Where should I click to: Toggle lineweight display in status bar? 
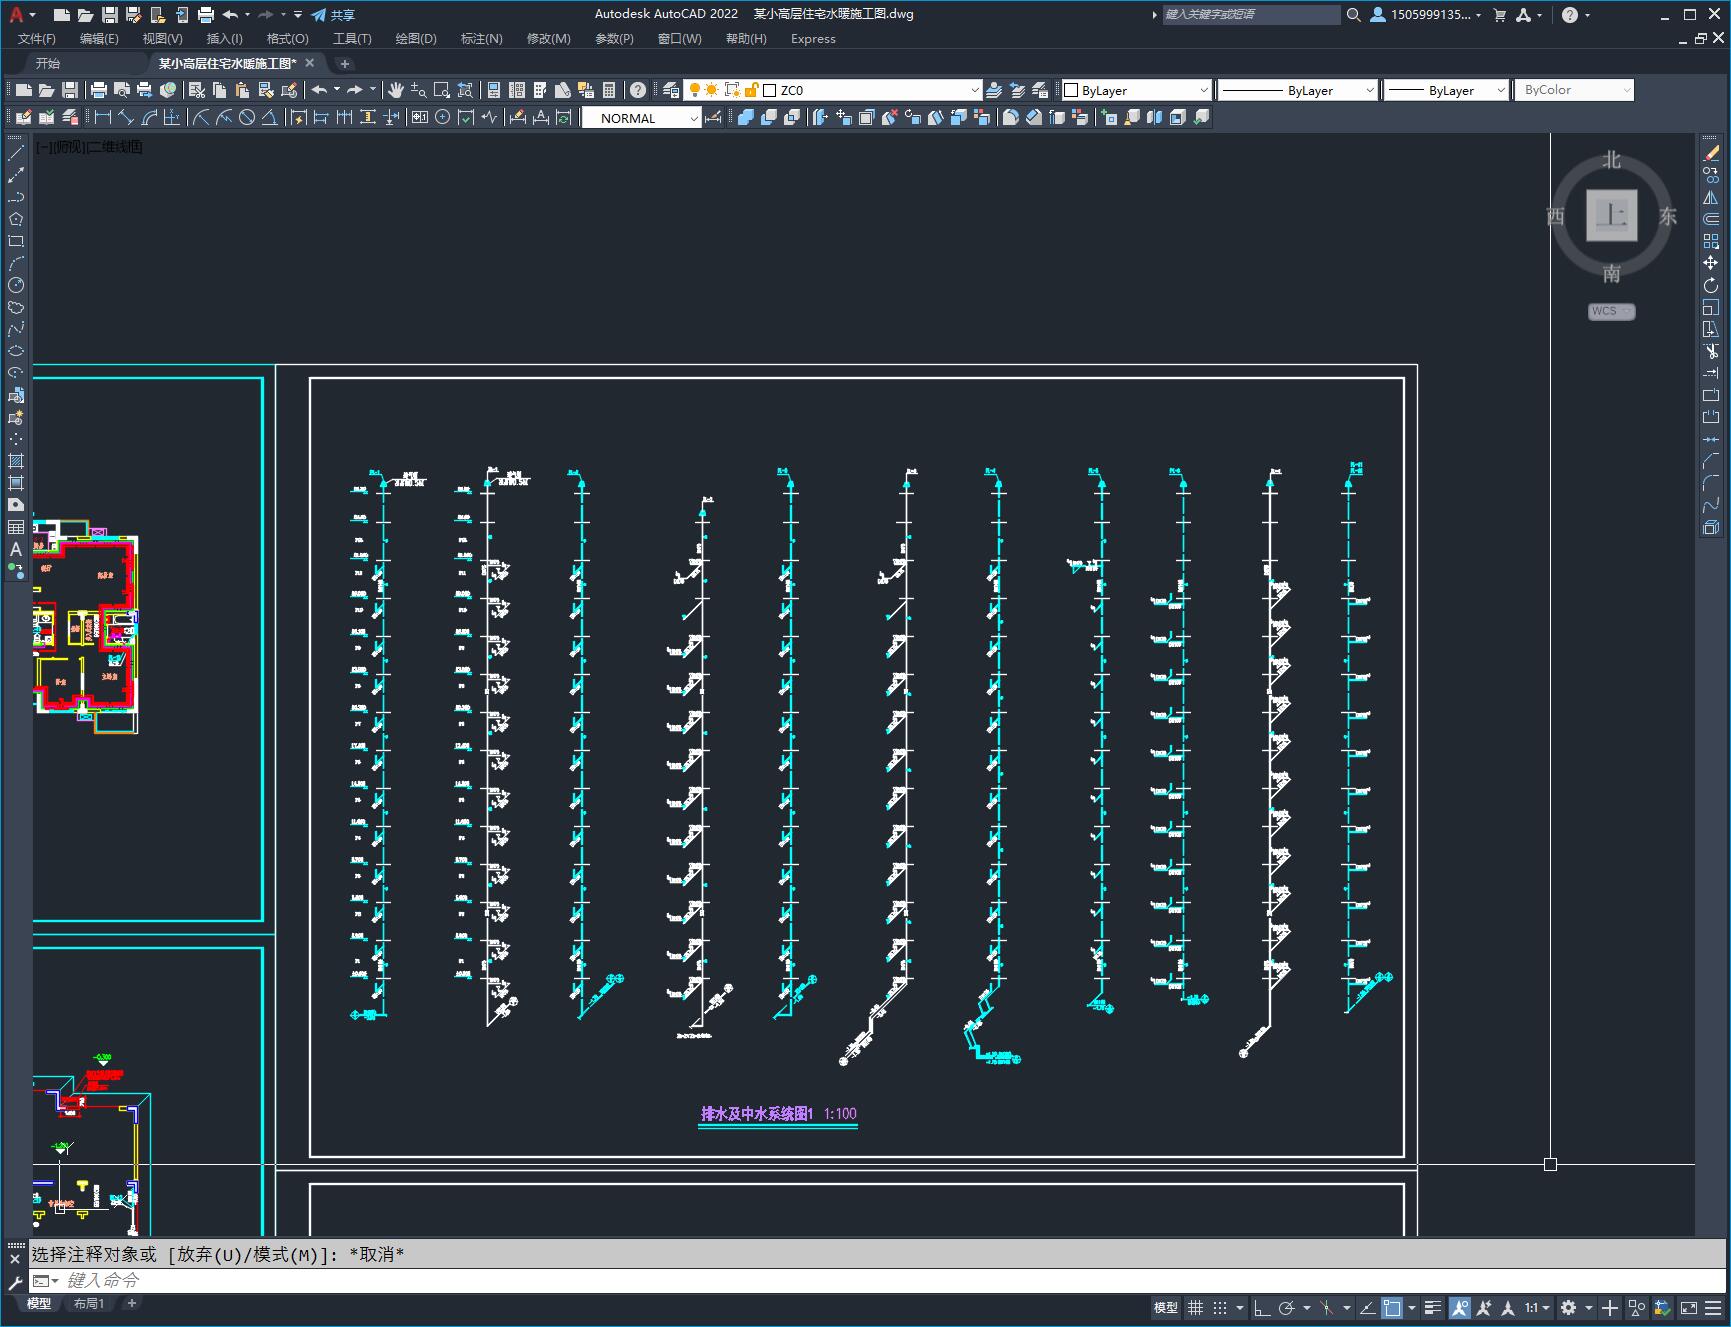point(1433,1307)
